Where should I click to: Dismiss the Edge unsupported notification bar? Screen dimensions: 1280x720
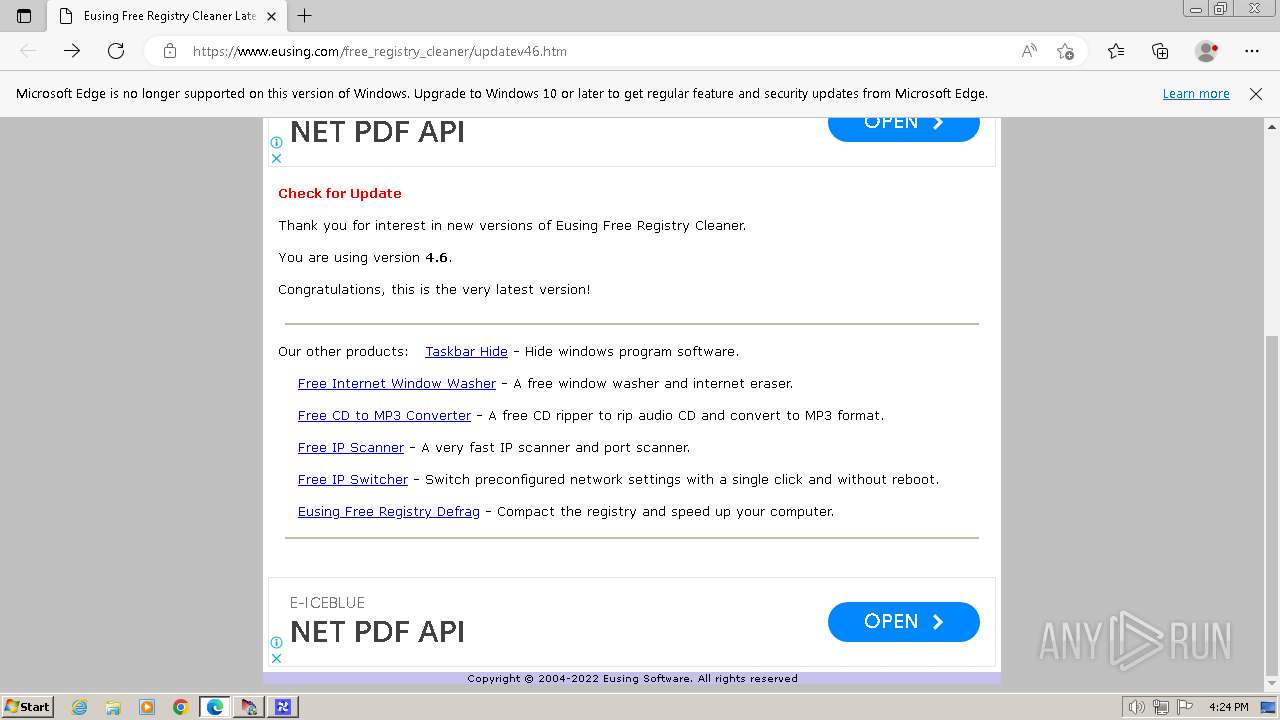click(1256, 94)
